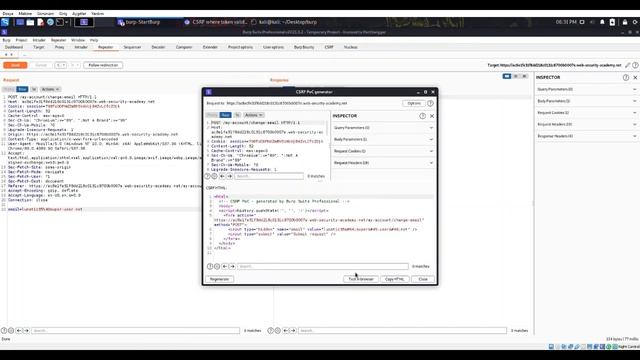Image resolution: width=640 pixels, height=360 pixels.
Task: Click previous-match arrow in dialog request search bar
Action: 222,176
